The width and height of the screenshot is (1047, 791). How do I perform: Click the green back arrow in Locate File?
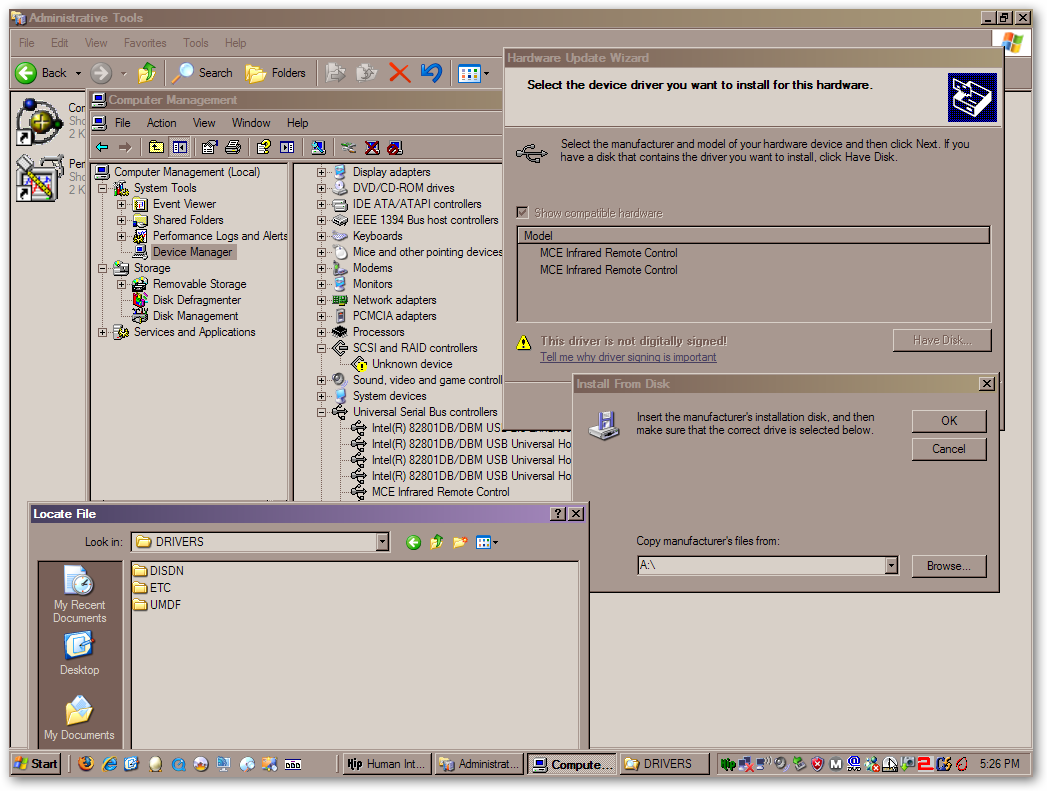(413, 542)
